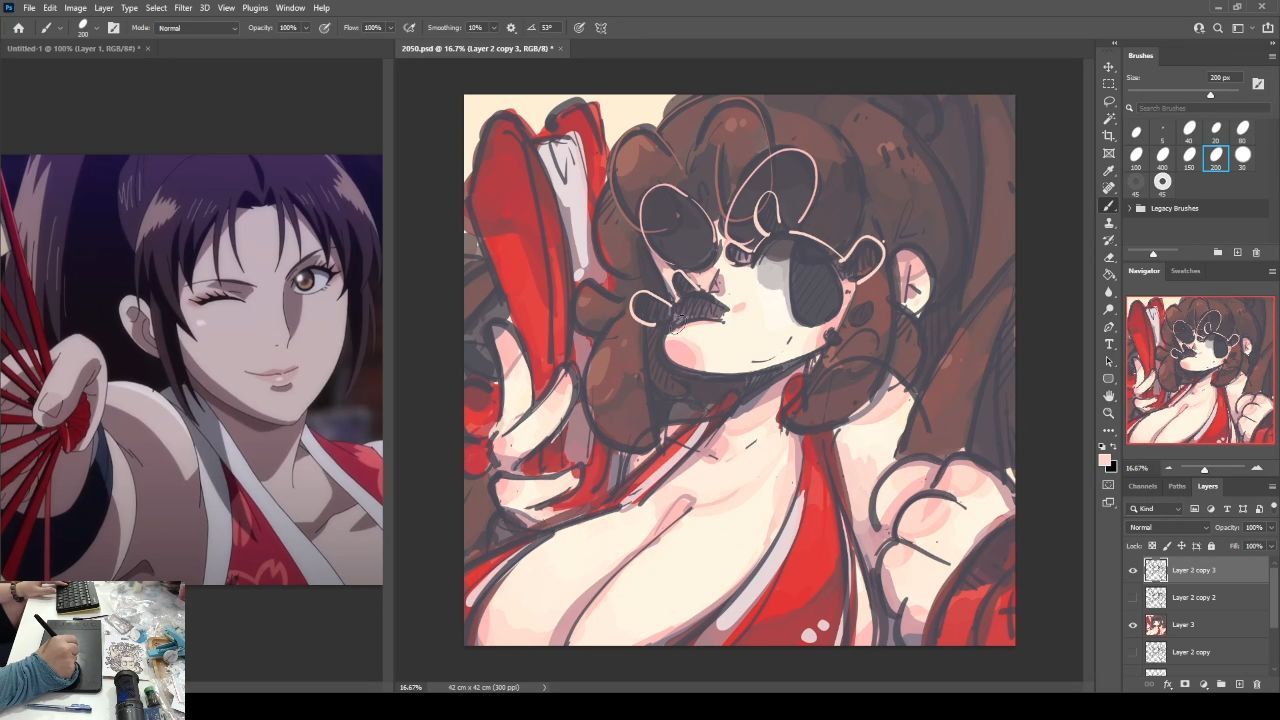Toggle symmetry paint butterfly icon

[601, 28]
